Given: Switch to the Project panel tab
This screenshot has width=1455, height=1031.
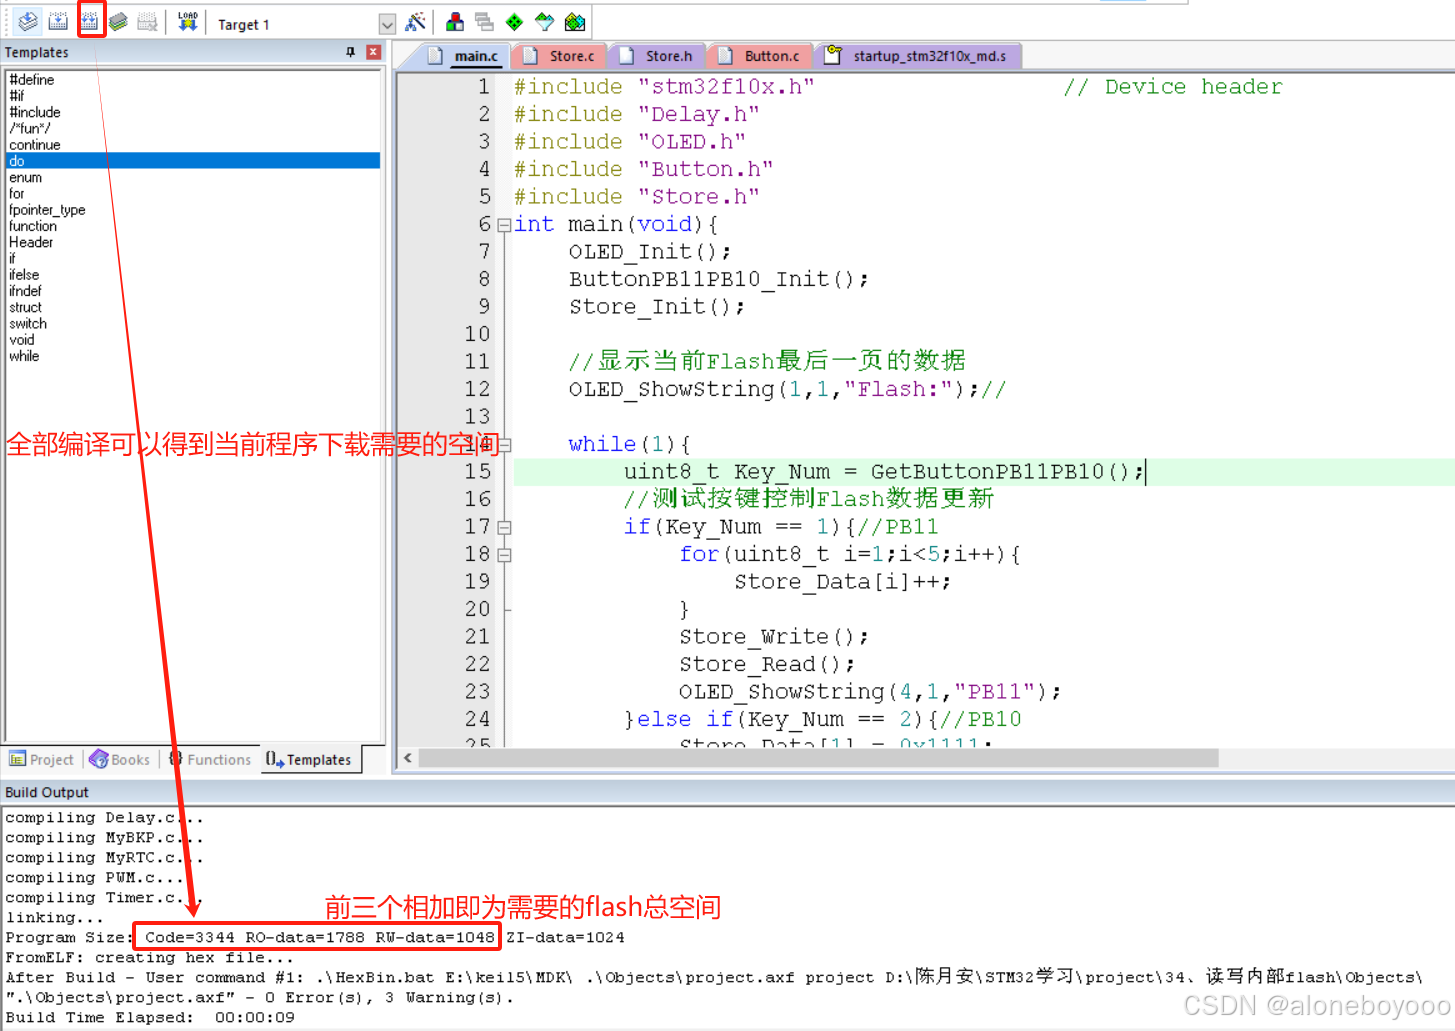Looking at the screenshot, I should [42, 760].
